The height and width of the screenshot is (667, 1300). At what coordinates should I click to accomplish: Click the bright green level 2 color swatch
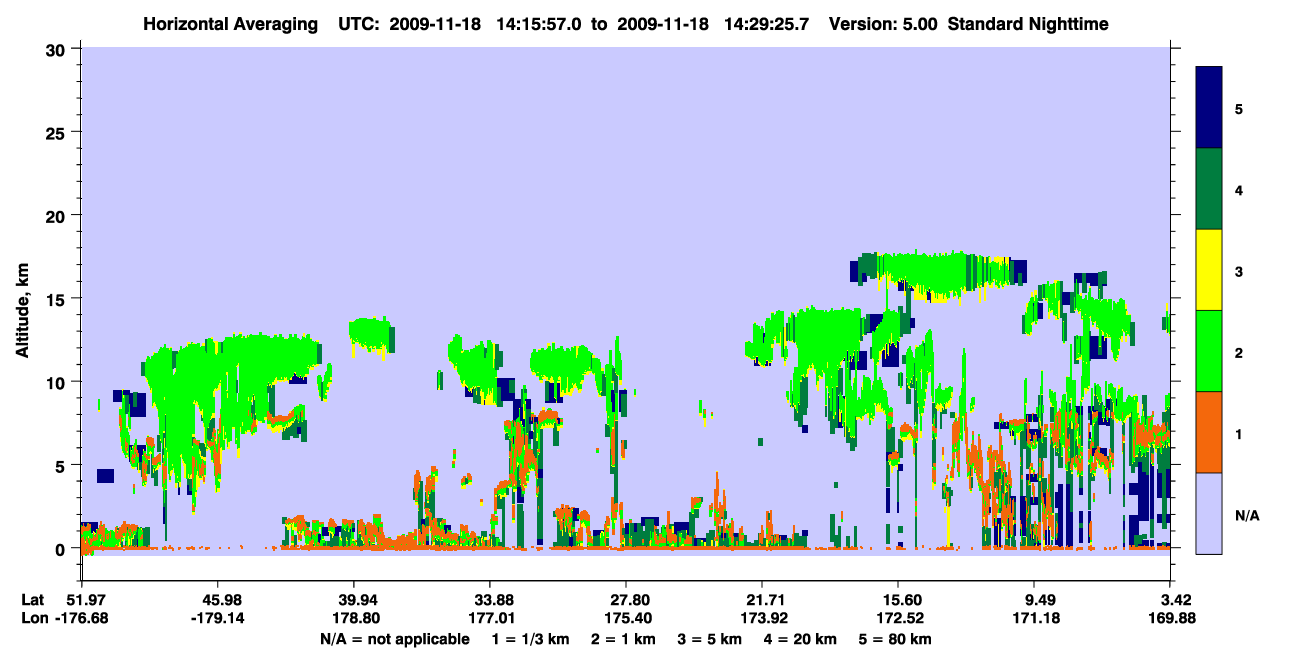click(1209, 351)
